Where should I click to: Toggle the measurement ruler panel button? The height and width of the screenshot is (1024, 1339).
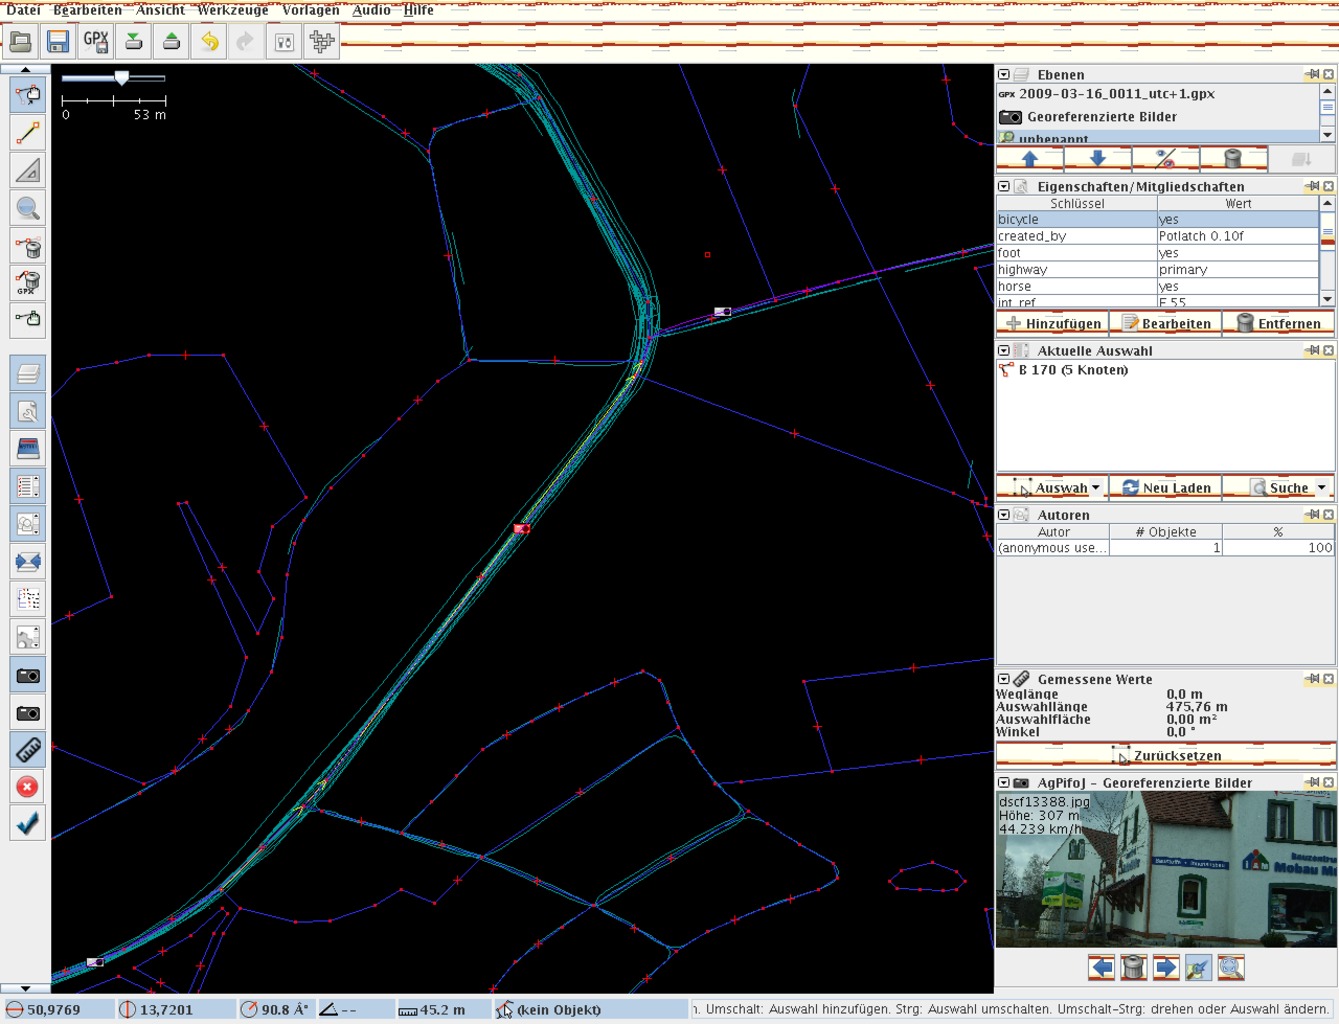point(28,749)
